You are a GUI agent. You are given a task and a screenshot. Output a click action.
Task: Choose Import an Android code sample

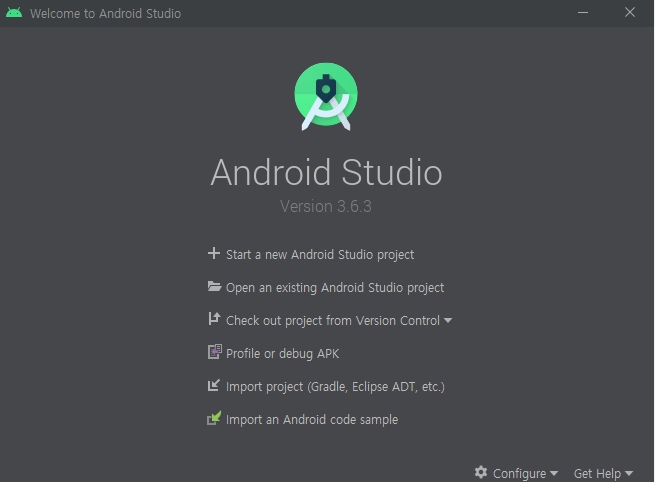(312, 419)
